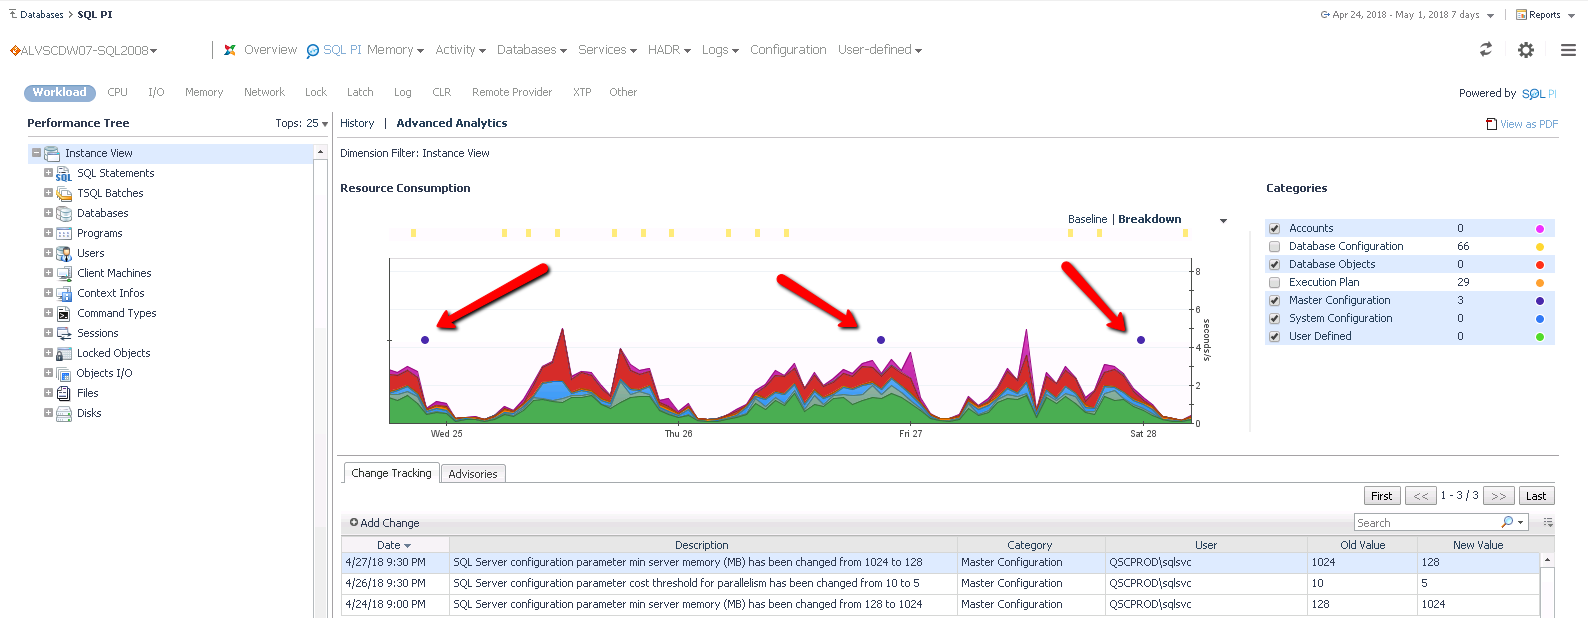Viewport: 1588px width, 618px height.
Task: Open settings gear icon
Action: (x=1526, y=50)
